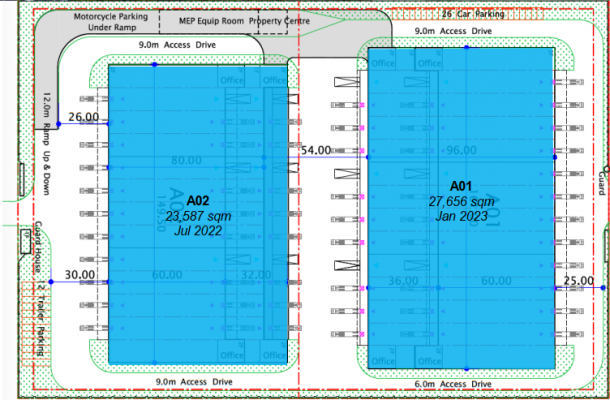Select the Guard House label
Viewport: 610px width, 400px height.
pyautogui.click(x=39, y=247)
